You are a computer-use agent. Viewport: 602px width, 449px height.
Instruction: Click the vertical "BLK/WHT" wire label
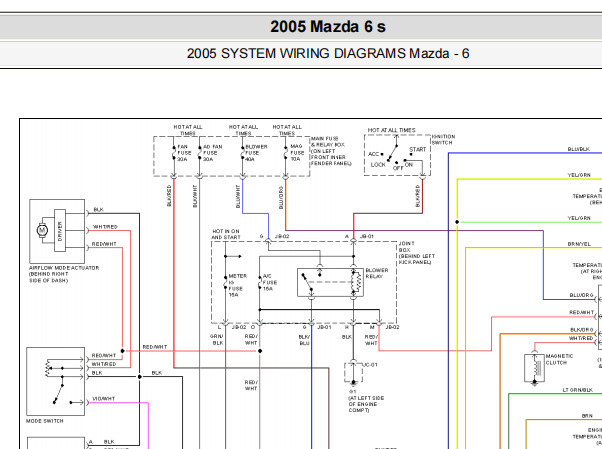coord(195,196)
